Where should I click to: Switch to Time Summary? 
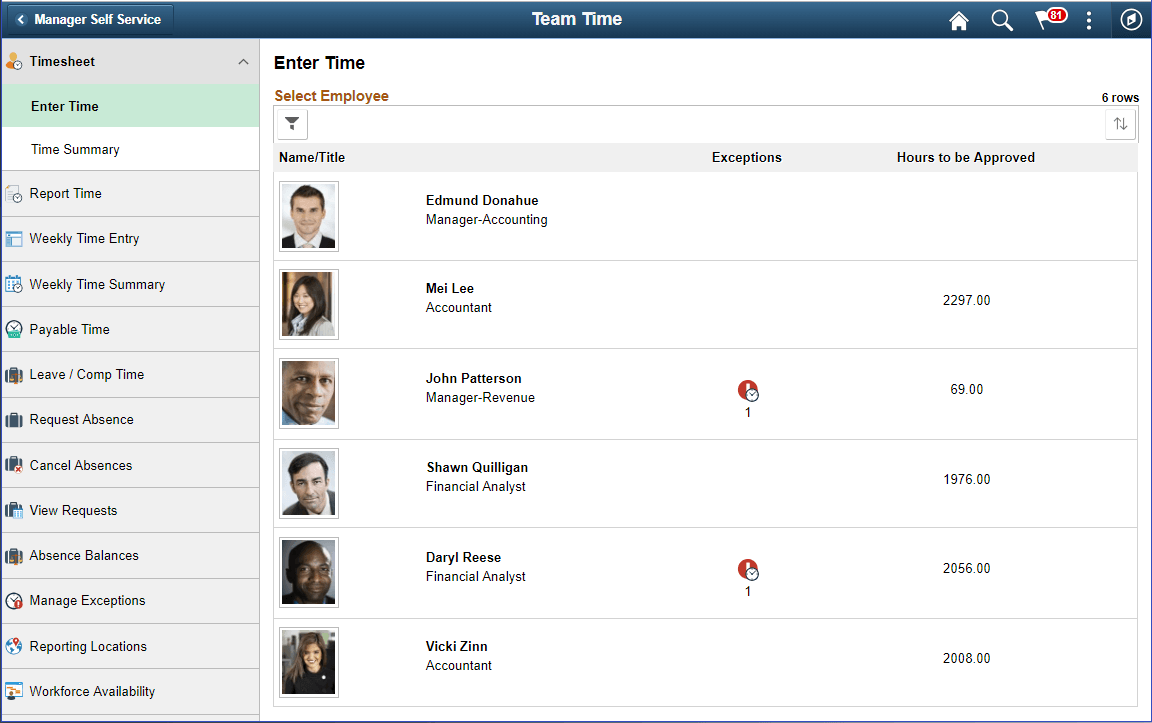[75, 149]
